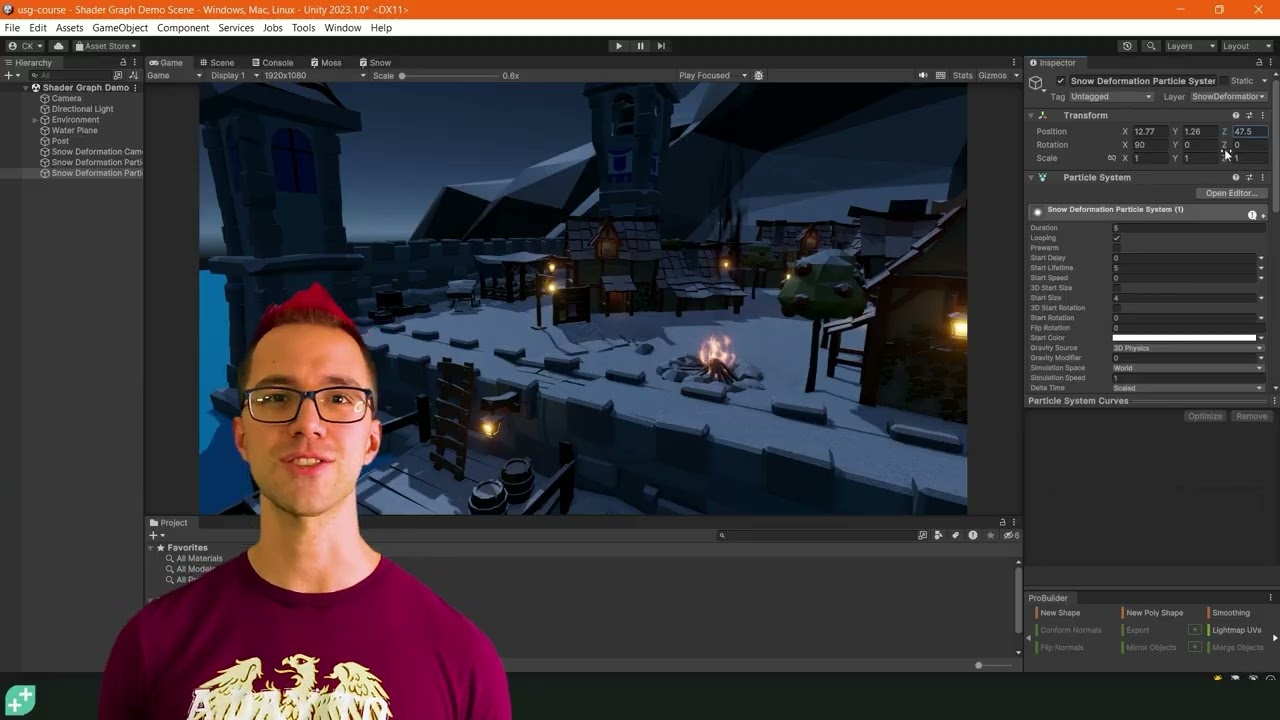The image size is (1280, 720).
Task: Enable the 3D Start Size checkbox
Action: click(x=1116, y=288)
